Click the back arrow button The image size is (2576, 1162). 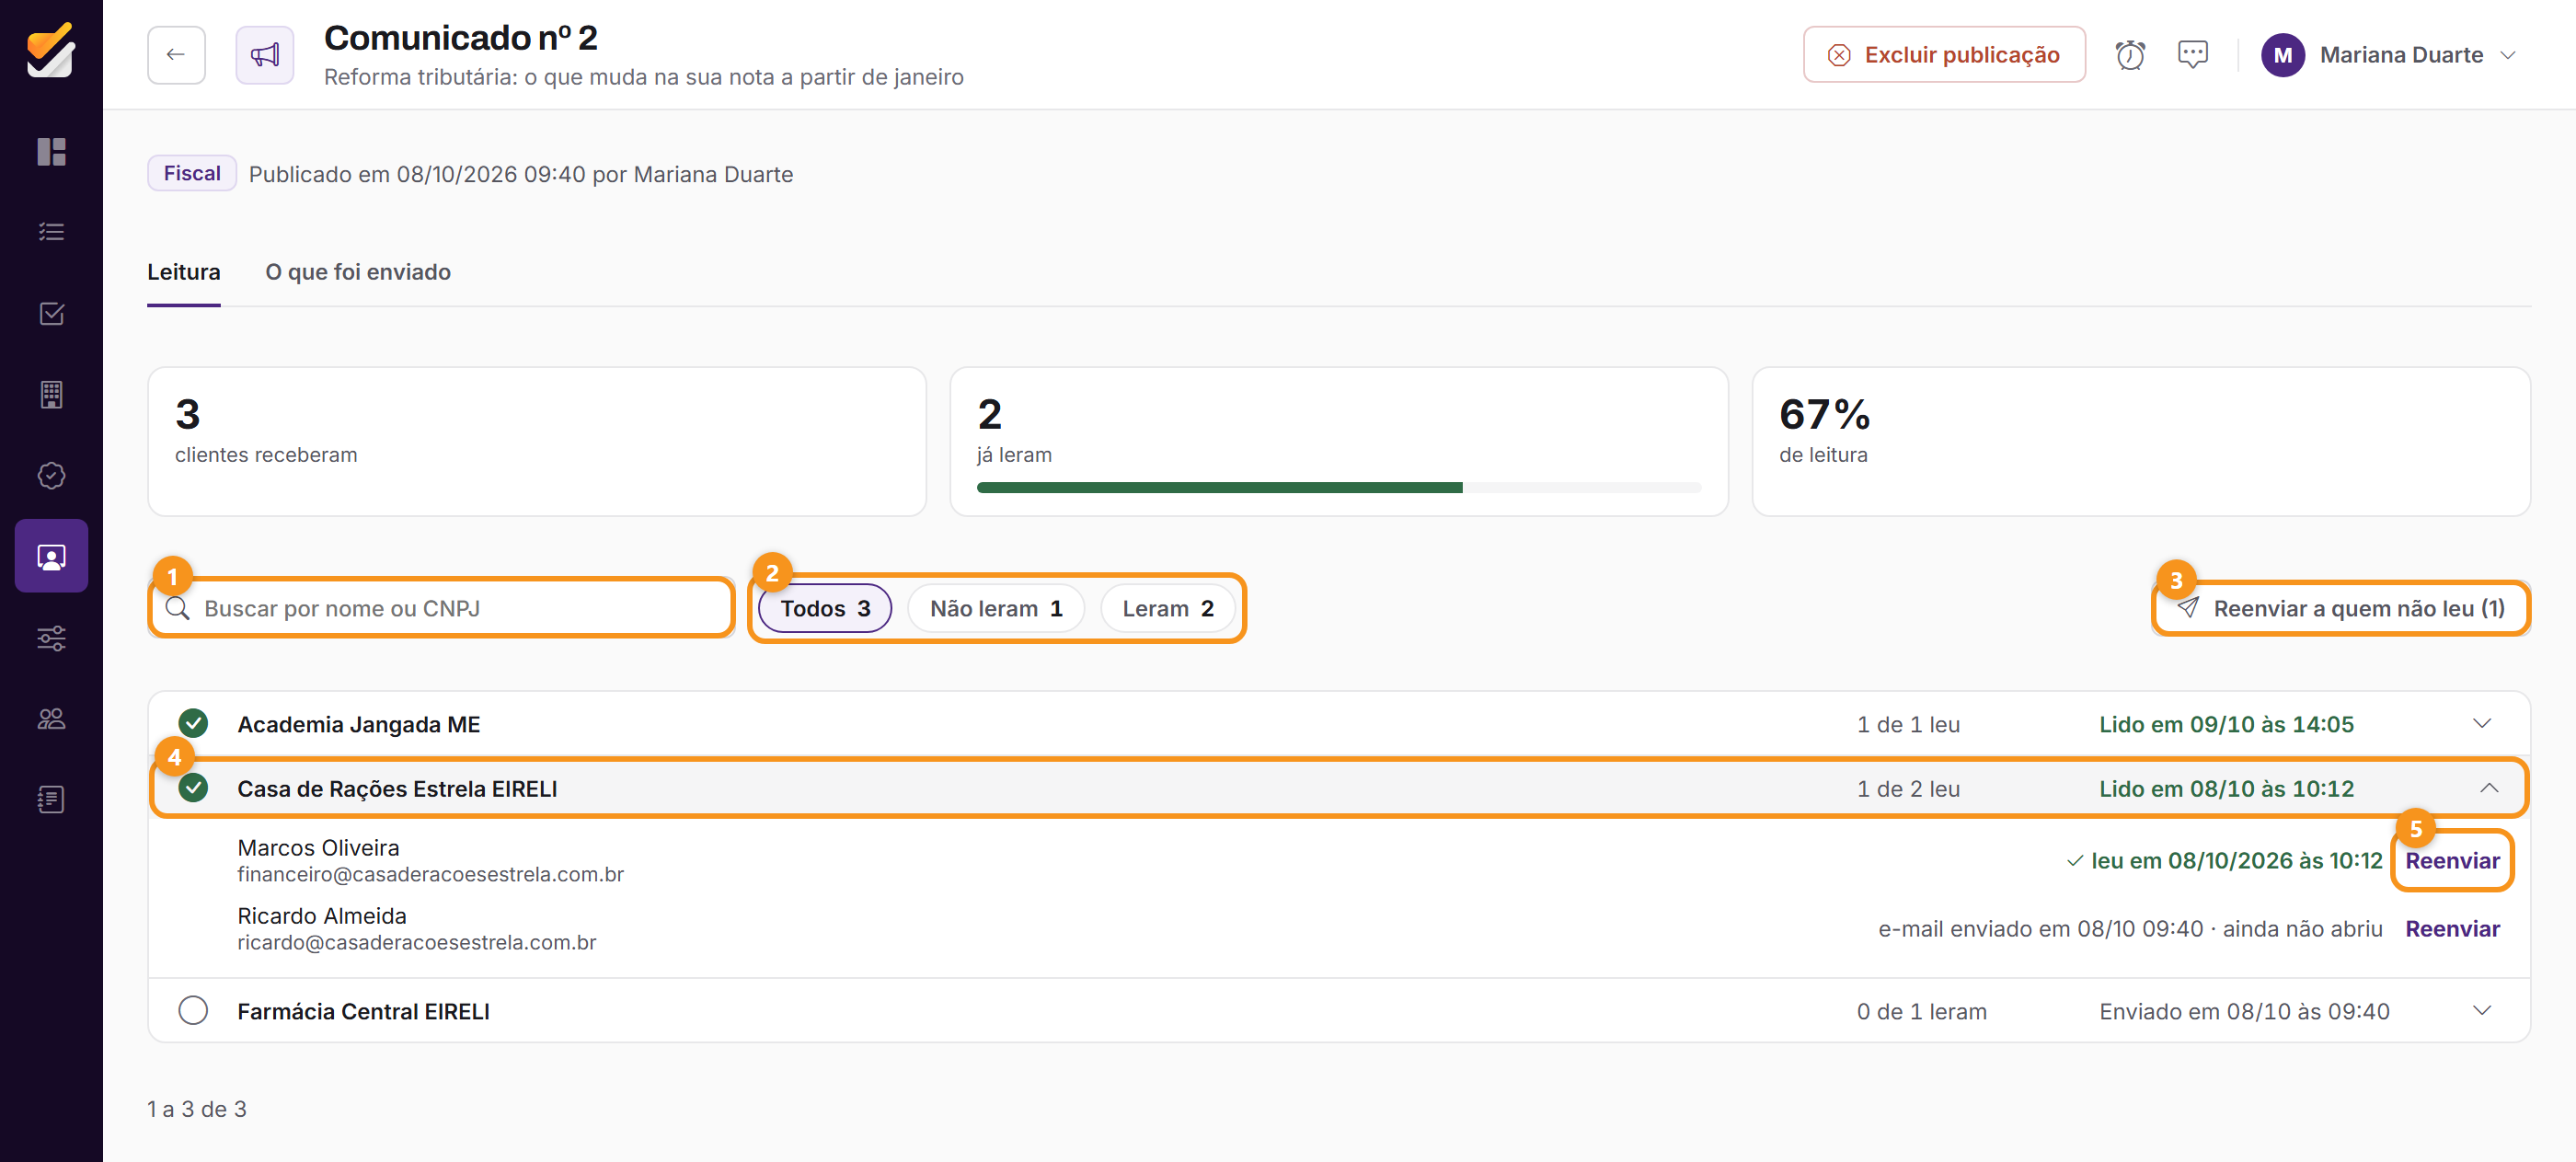(176, 55)
